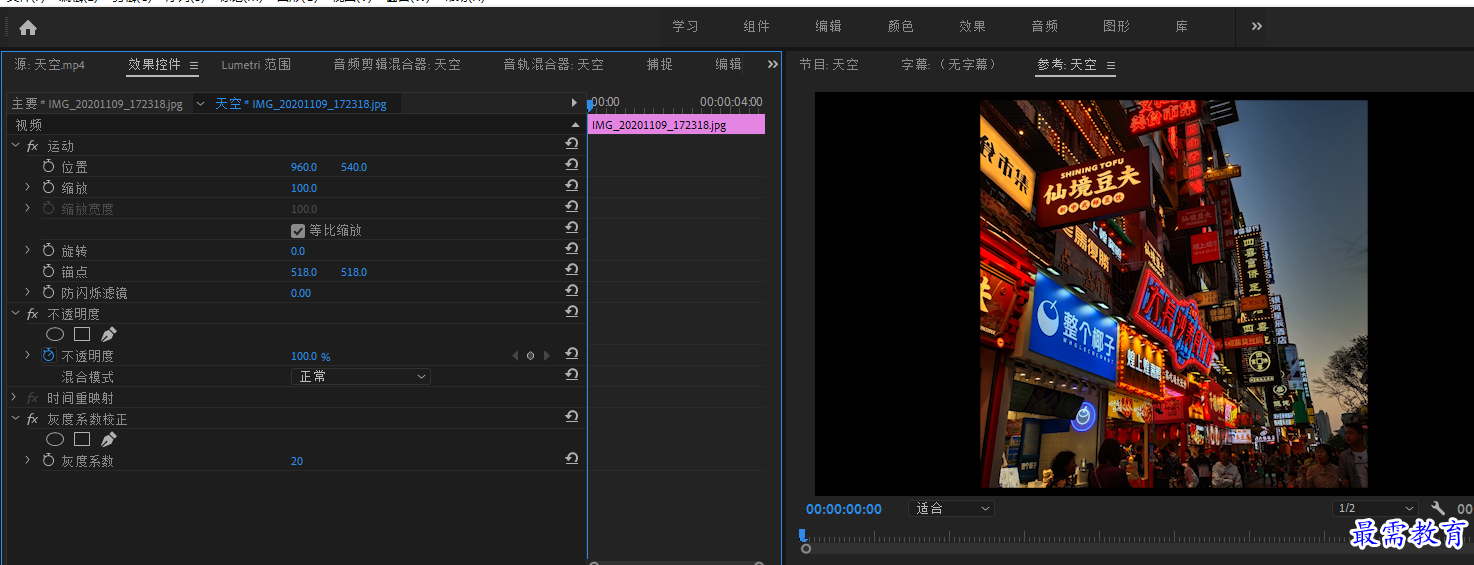Screen dimensions: 1474x565
Task: Open the 源: 天空.mp4 tab
Action: (x=50, y=64)
